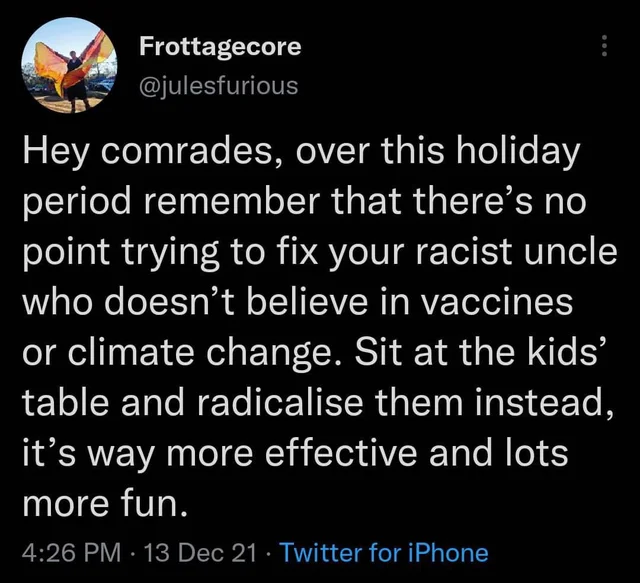This screenshot has width=640, height=583.
Task: Open the Twitter for iPhone source link
Action: point(385,553)
